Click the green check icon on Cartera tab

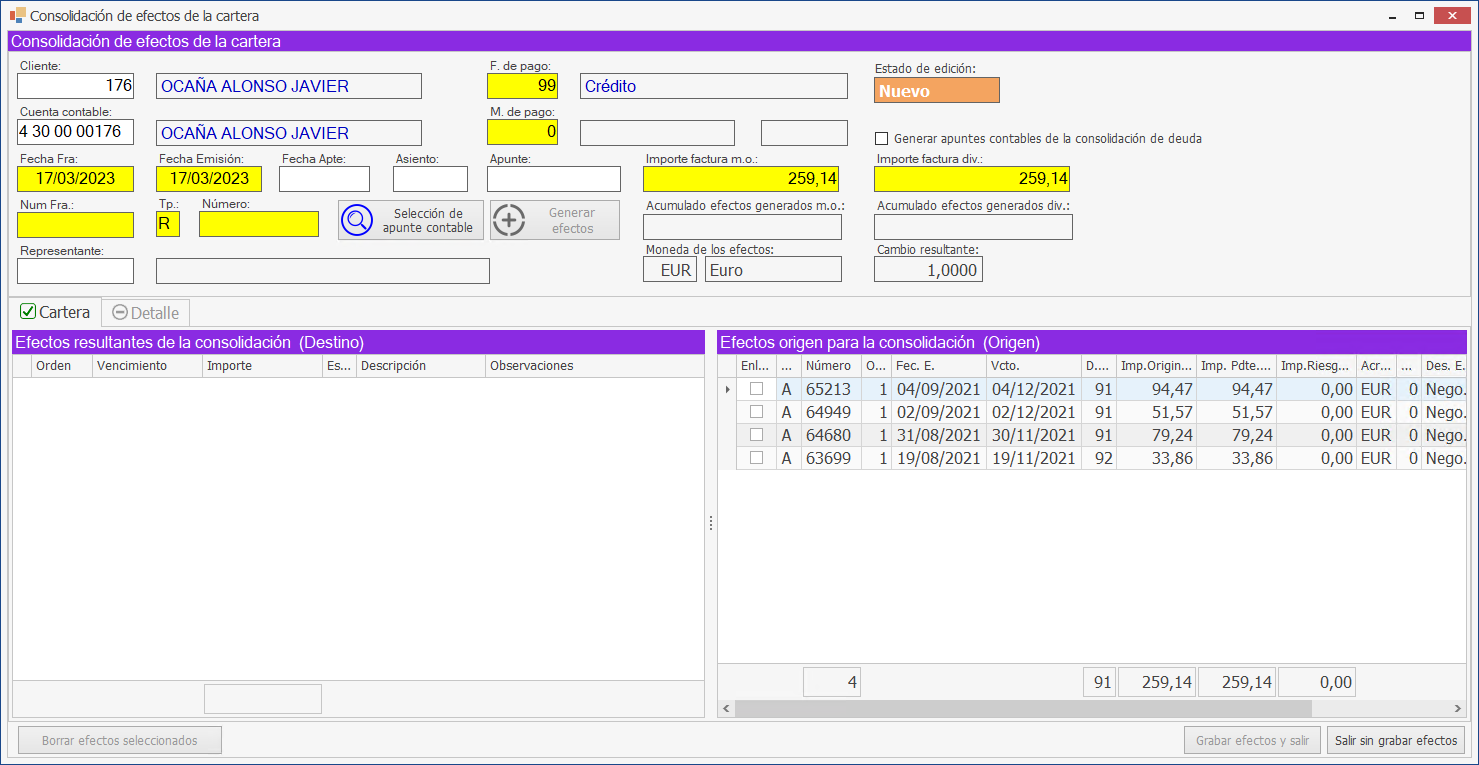coord(28,312)
